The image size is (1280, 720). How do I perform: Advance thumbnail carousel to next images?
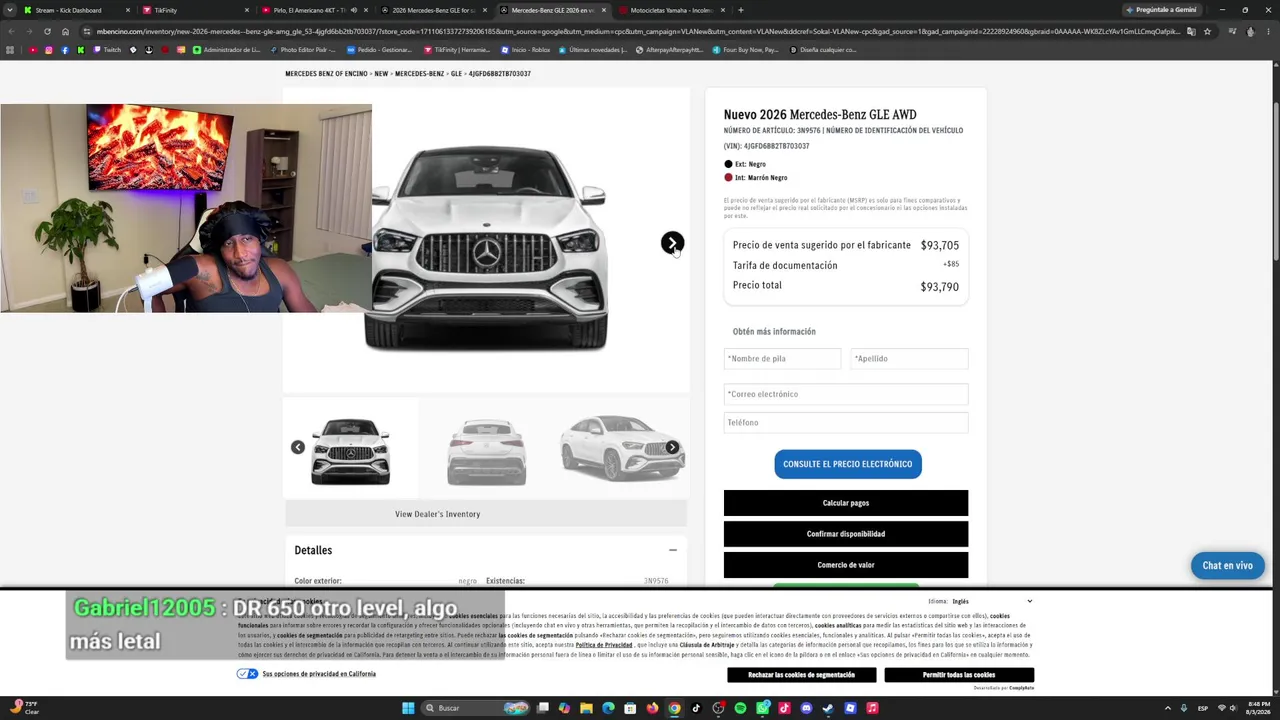(x=672, y=447)
